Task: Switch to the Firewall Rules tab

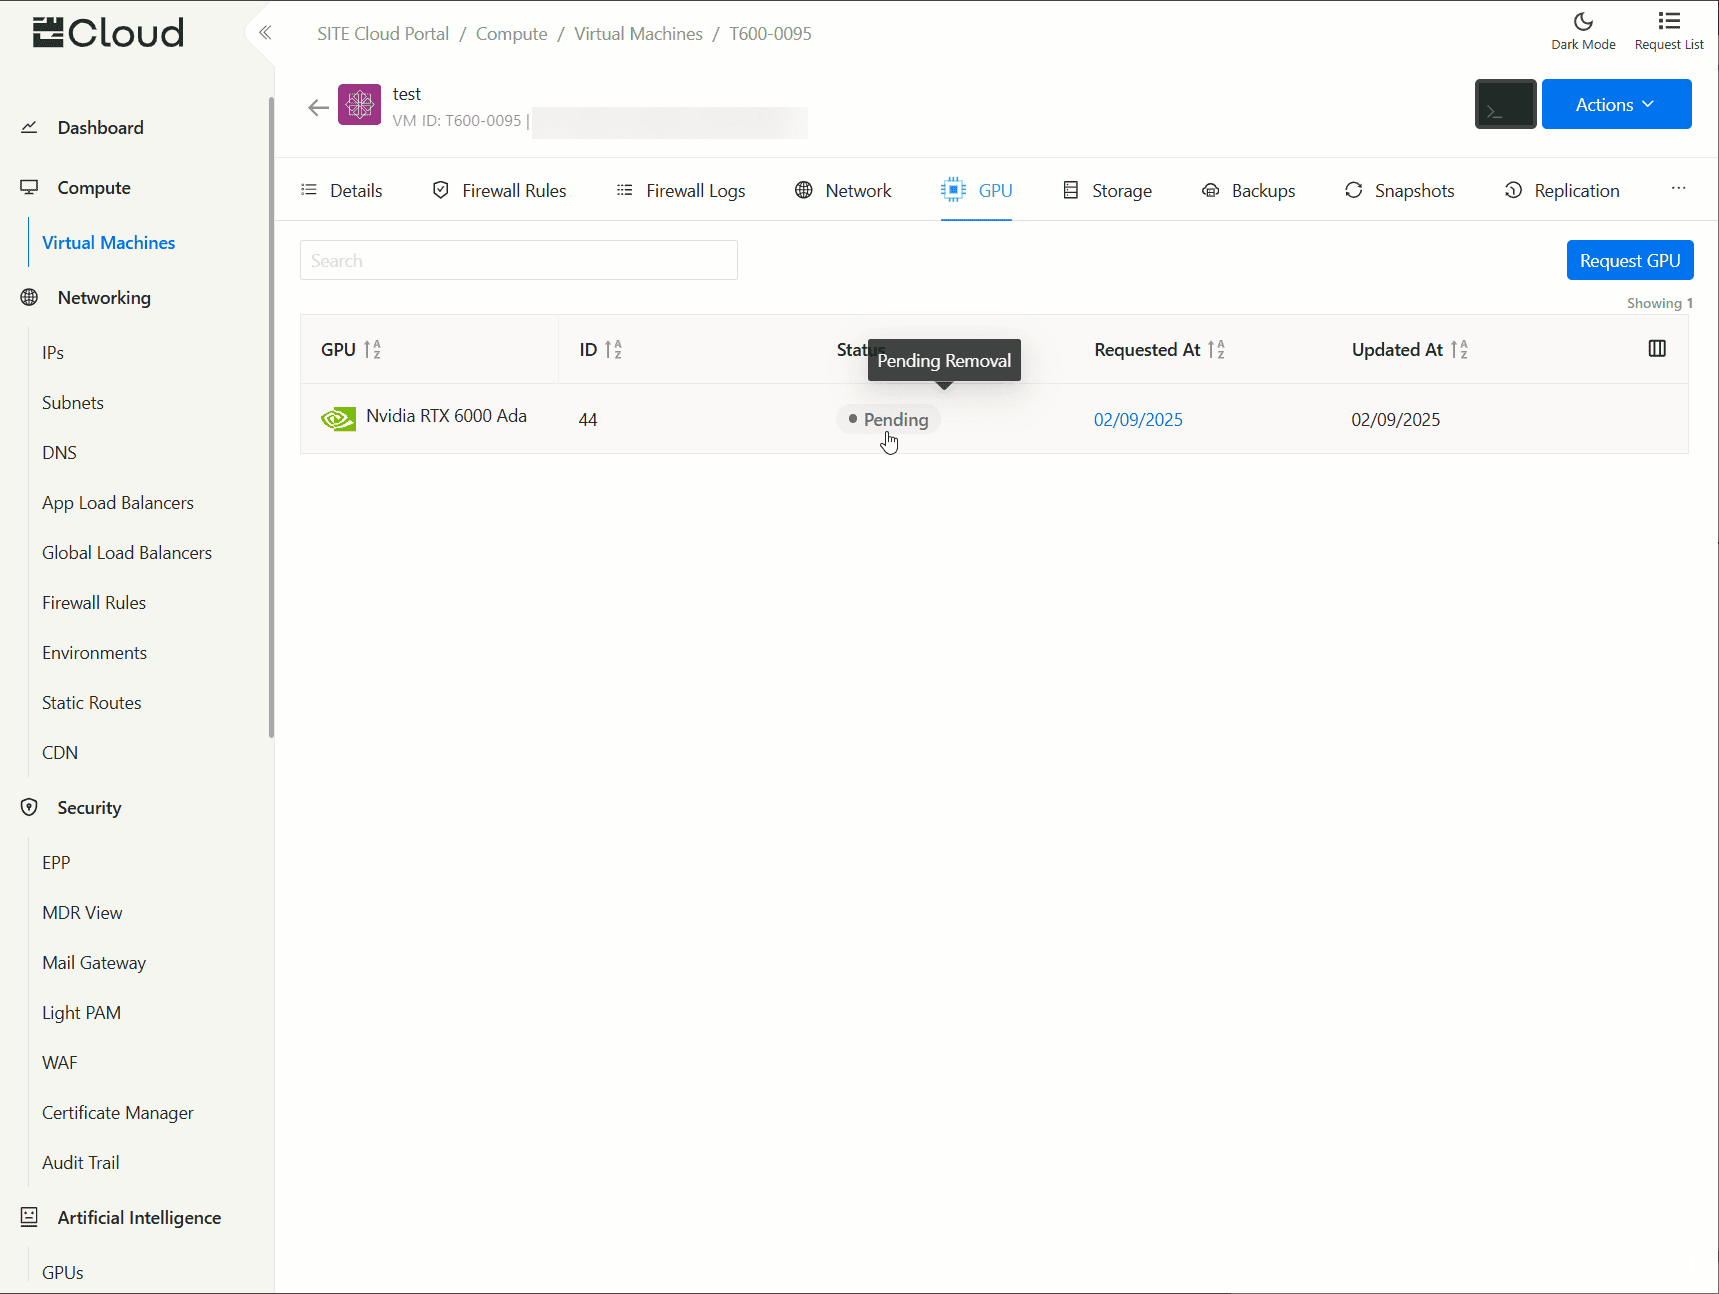Action: [x=499, y=191]
